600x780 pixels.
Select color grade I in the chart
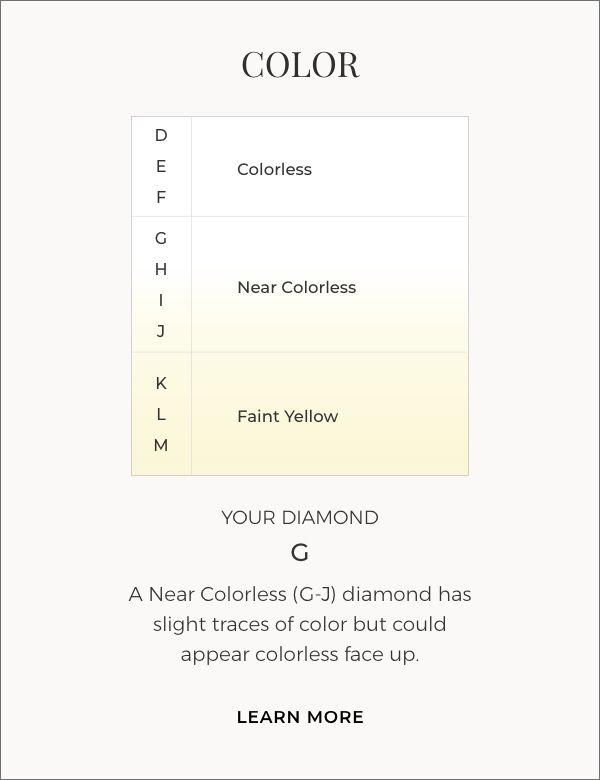pos(161,300)
